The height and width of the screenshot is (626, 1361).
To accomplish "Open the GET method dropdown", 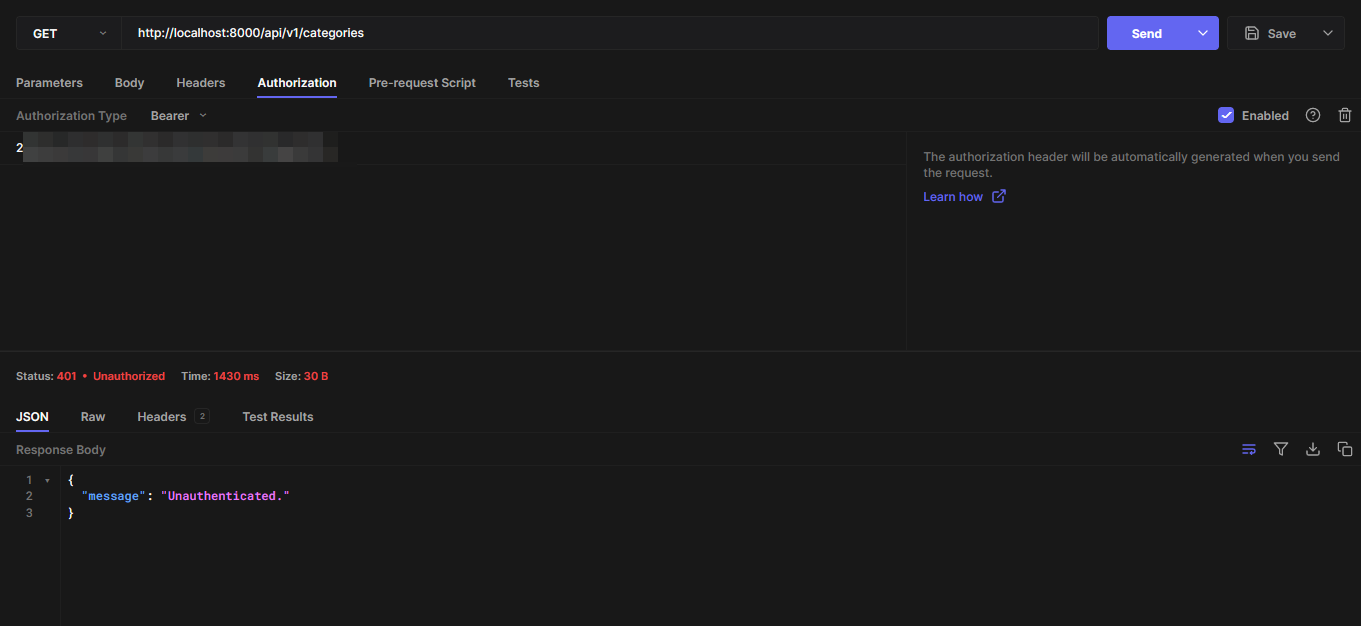I will click(68, 33).
